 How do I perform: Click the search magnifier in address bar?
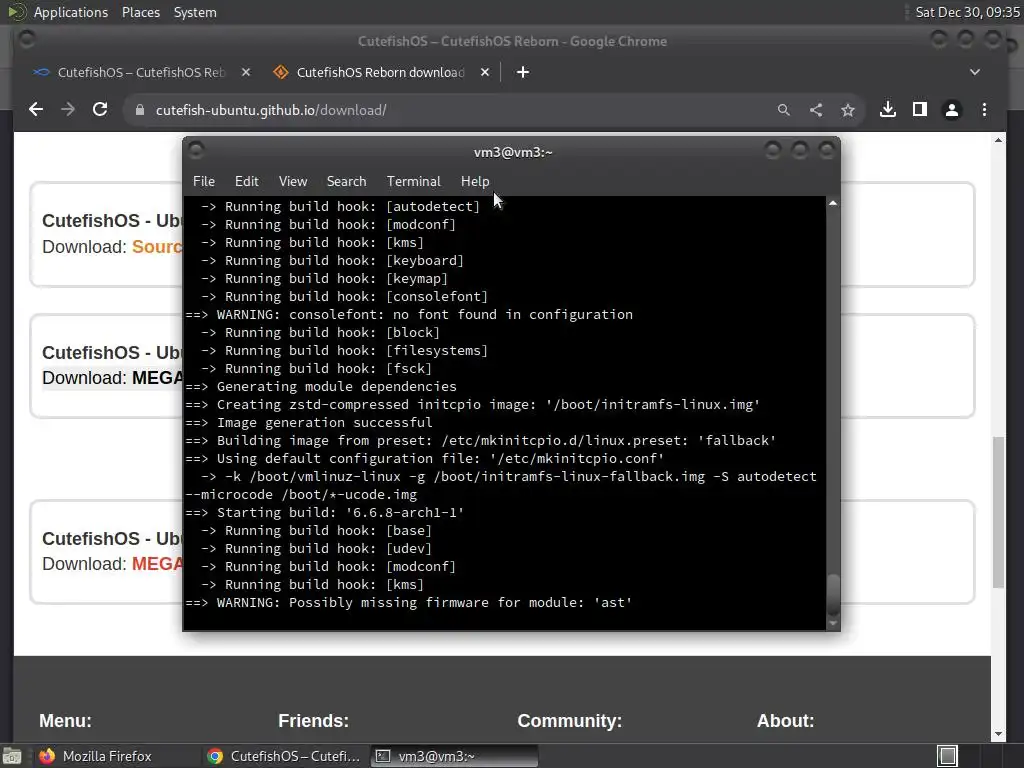pos(784,110)
